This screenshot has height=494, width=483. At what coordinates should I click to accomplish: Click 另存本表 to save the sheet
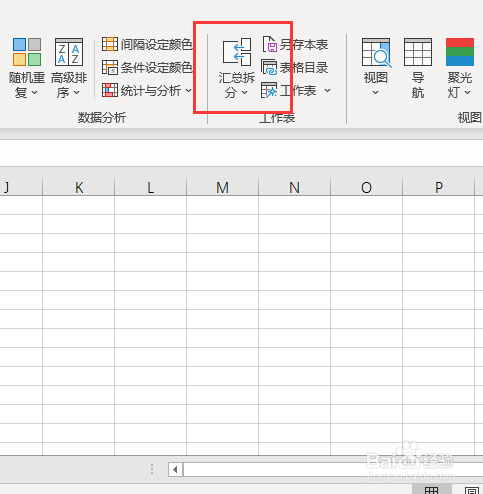tap(295, 45)
